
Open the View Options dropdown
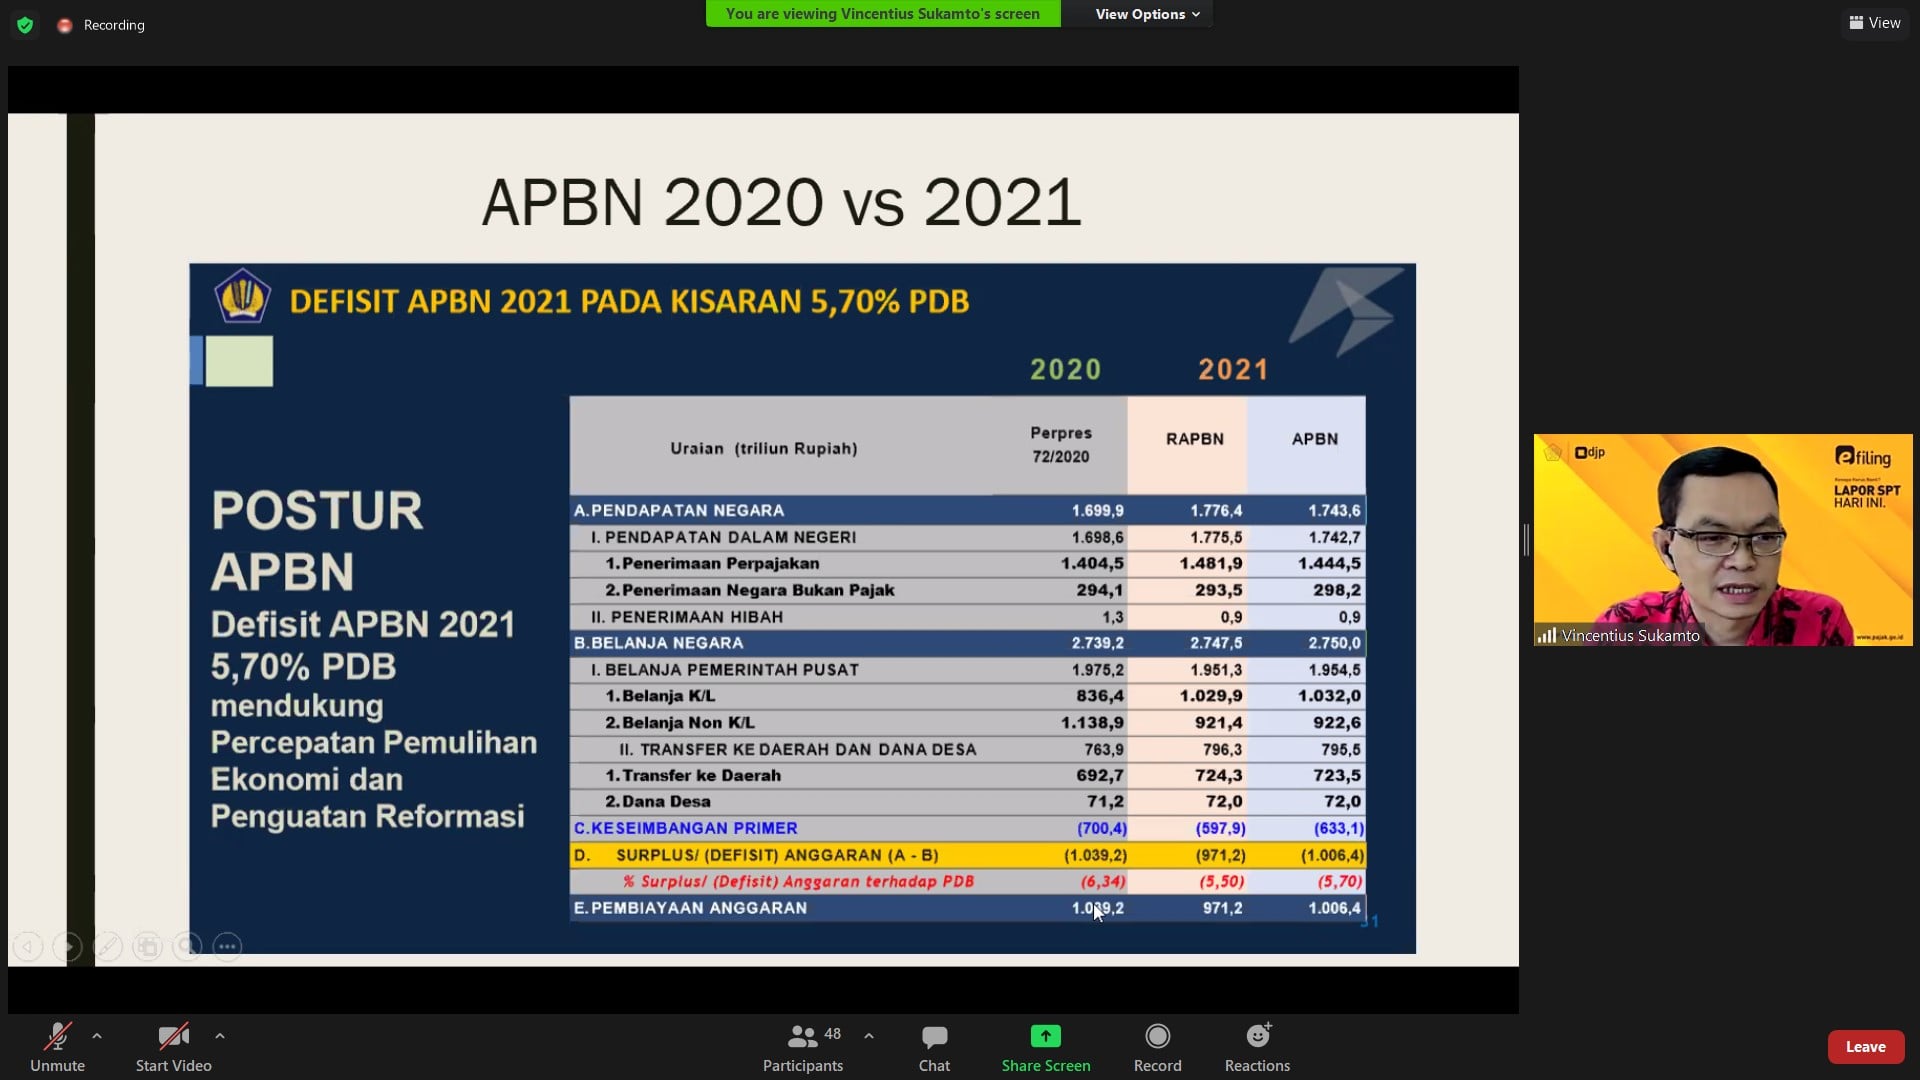click(x=1146, y=14)
